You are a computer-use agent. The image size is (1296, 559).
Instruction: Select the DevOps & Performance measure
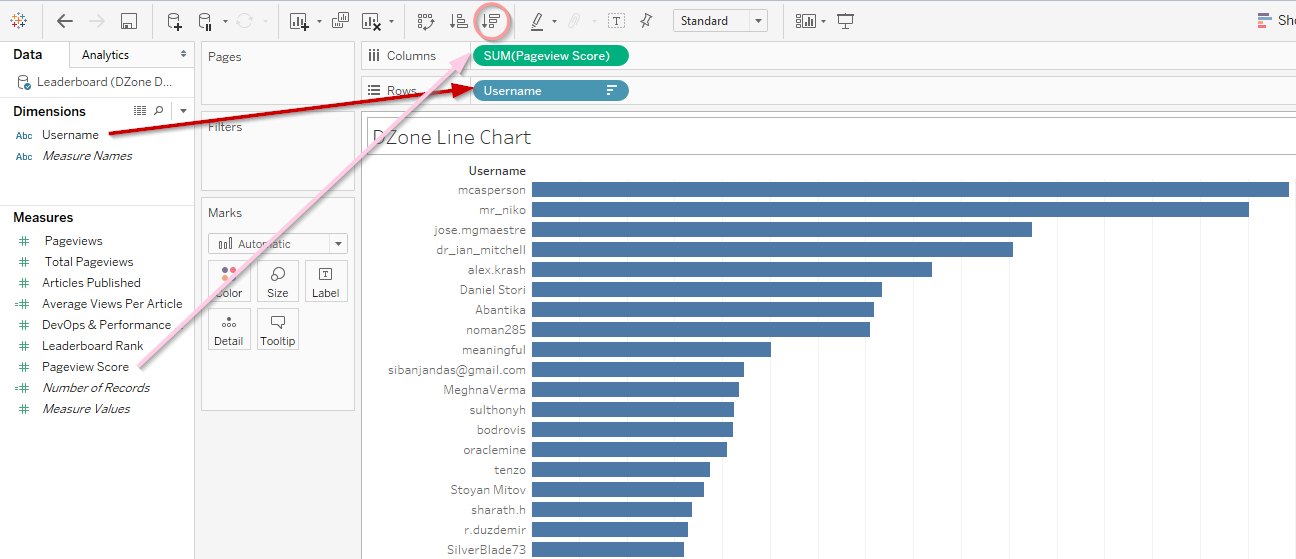tap(106, 325)
